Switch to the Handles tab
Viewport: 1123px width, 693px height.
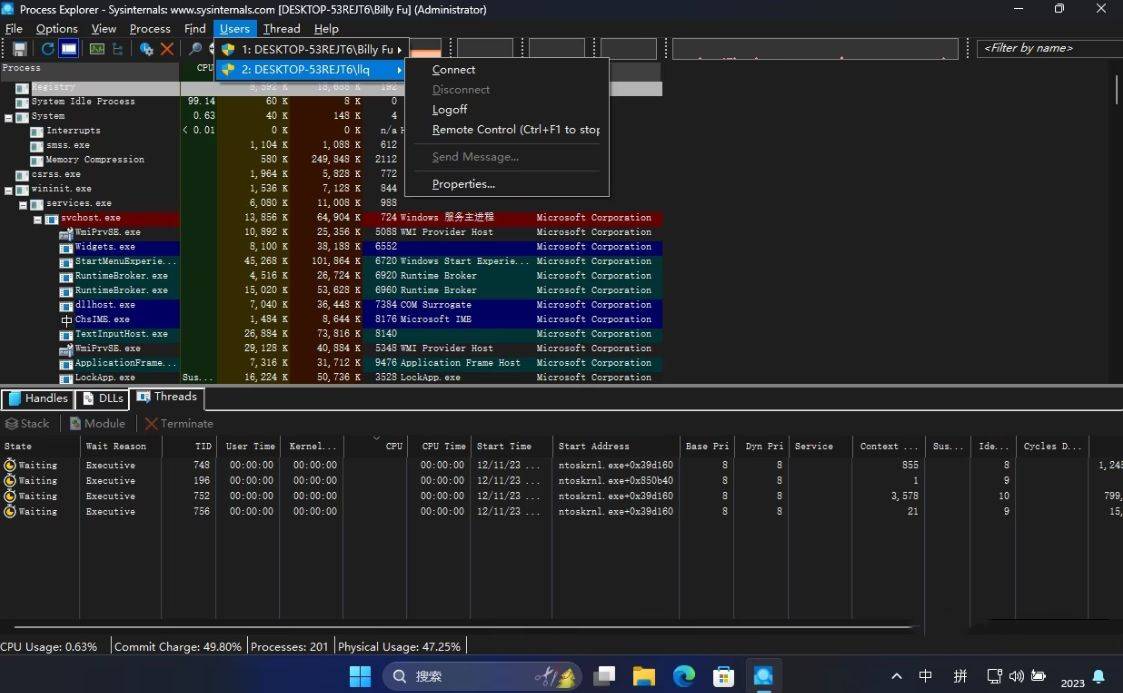click(40, 397)
